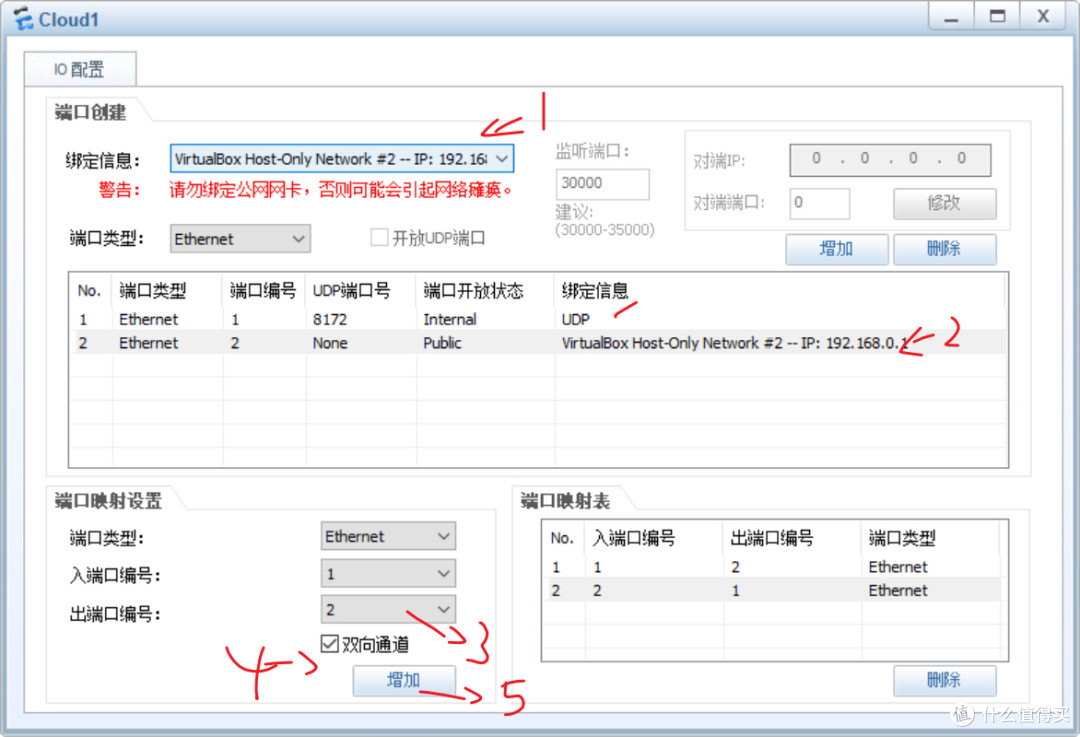Screen dimensions: 1080x737
Task: Click 删除 button below 端口映射表
Action: click(944, 681)
